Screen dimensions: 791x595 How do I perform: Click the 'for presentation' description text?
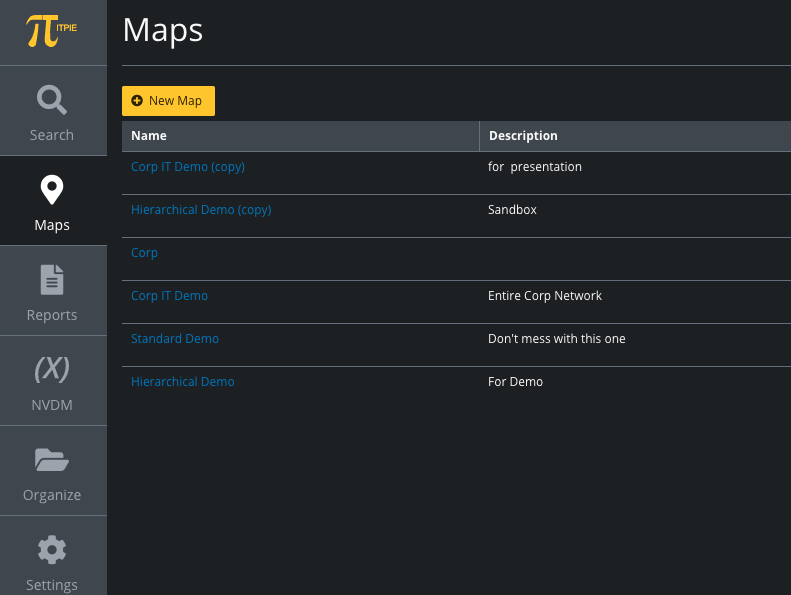[535, 167]
